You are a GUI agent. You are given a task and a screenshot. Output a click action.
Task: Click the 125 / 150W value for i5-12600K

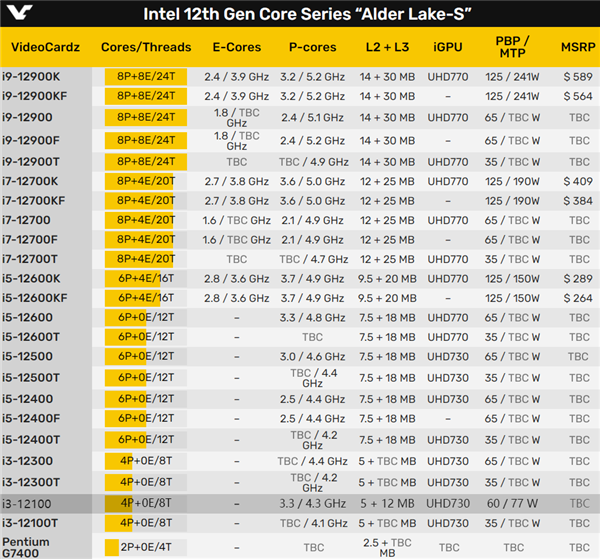coord(512,279)
